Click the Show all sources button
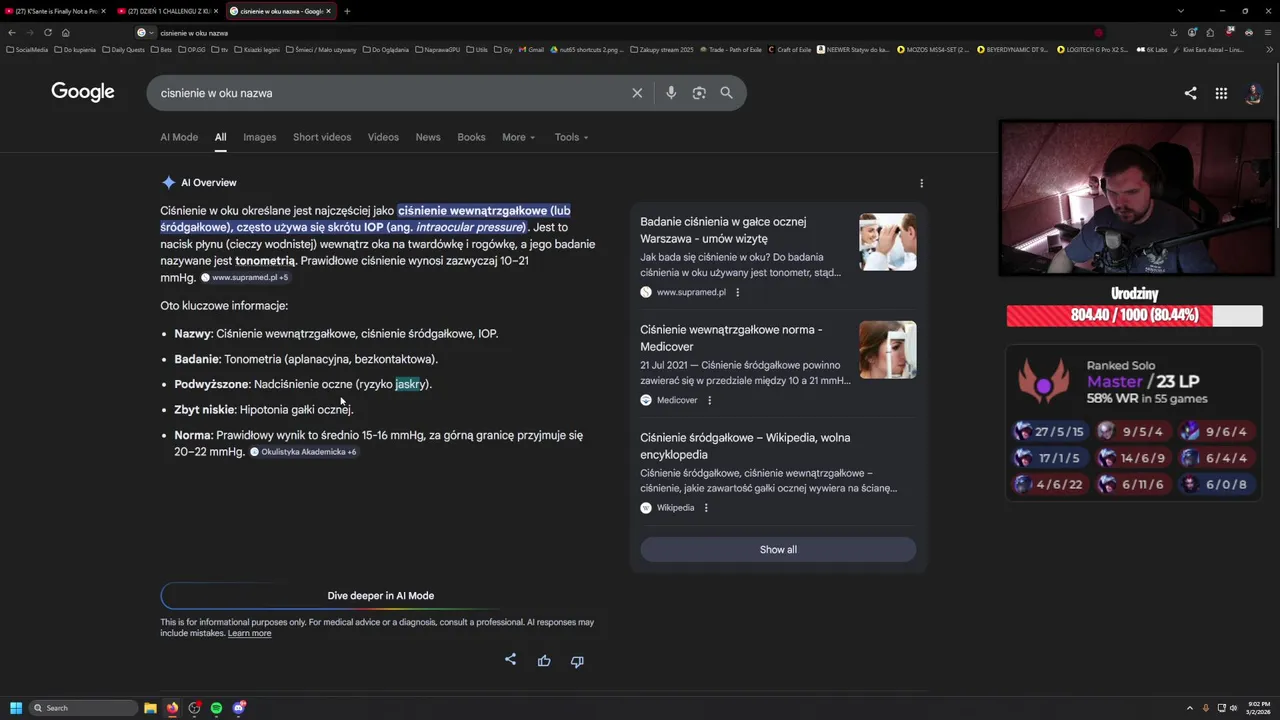The height and width of the screenshot is (720, 1280). point(778,549)
